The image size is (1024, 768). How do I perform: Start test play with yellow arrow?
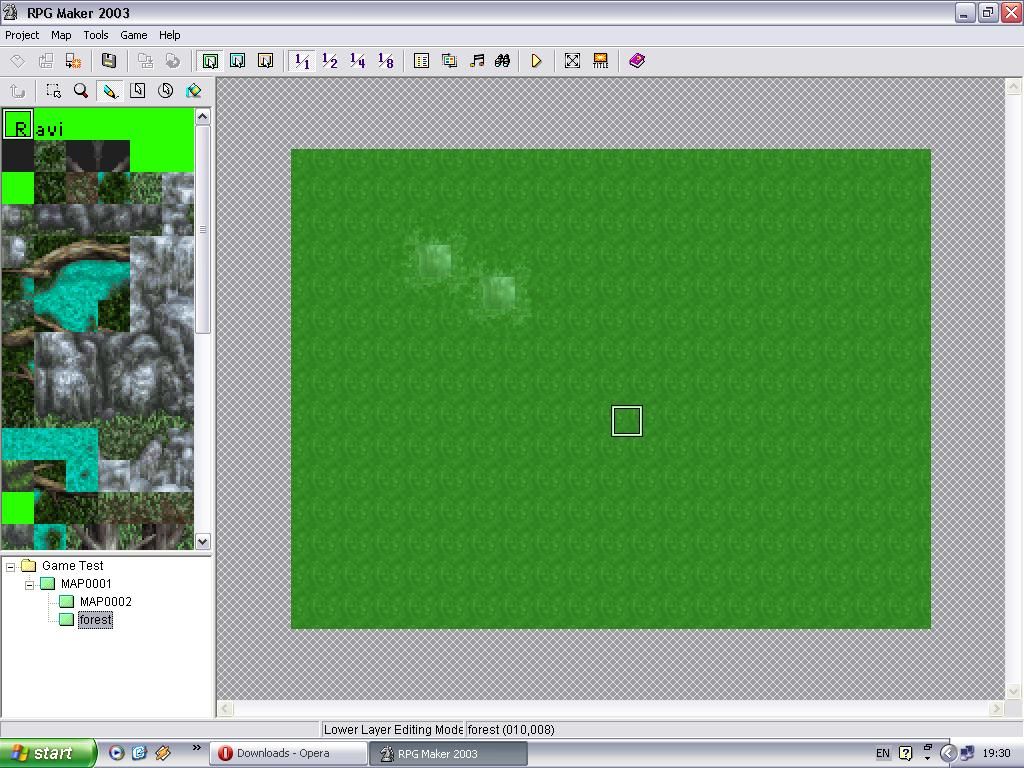pyautogui.click(x=537, y=61)
